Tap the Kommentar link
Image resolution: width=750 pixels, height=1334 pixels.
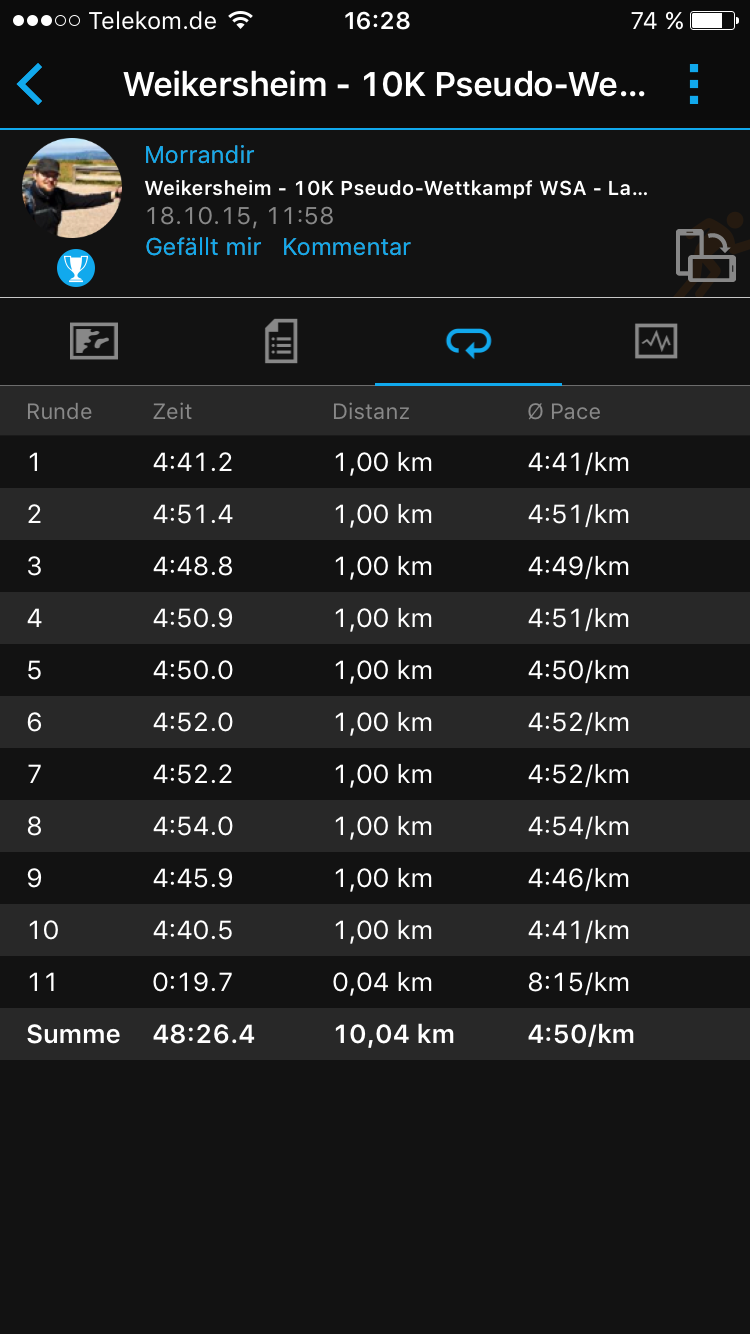click(x=346, y=247)
